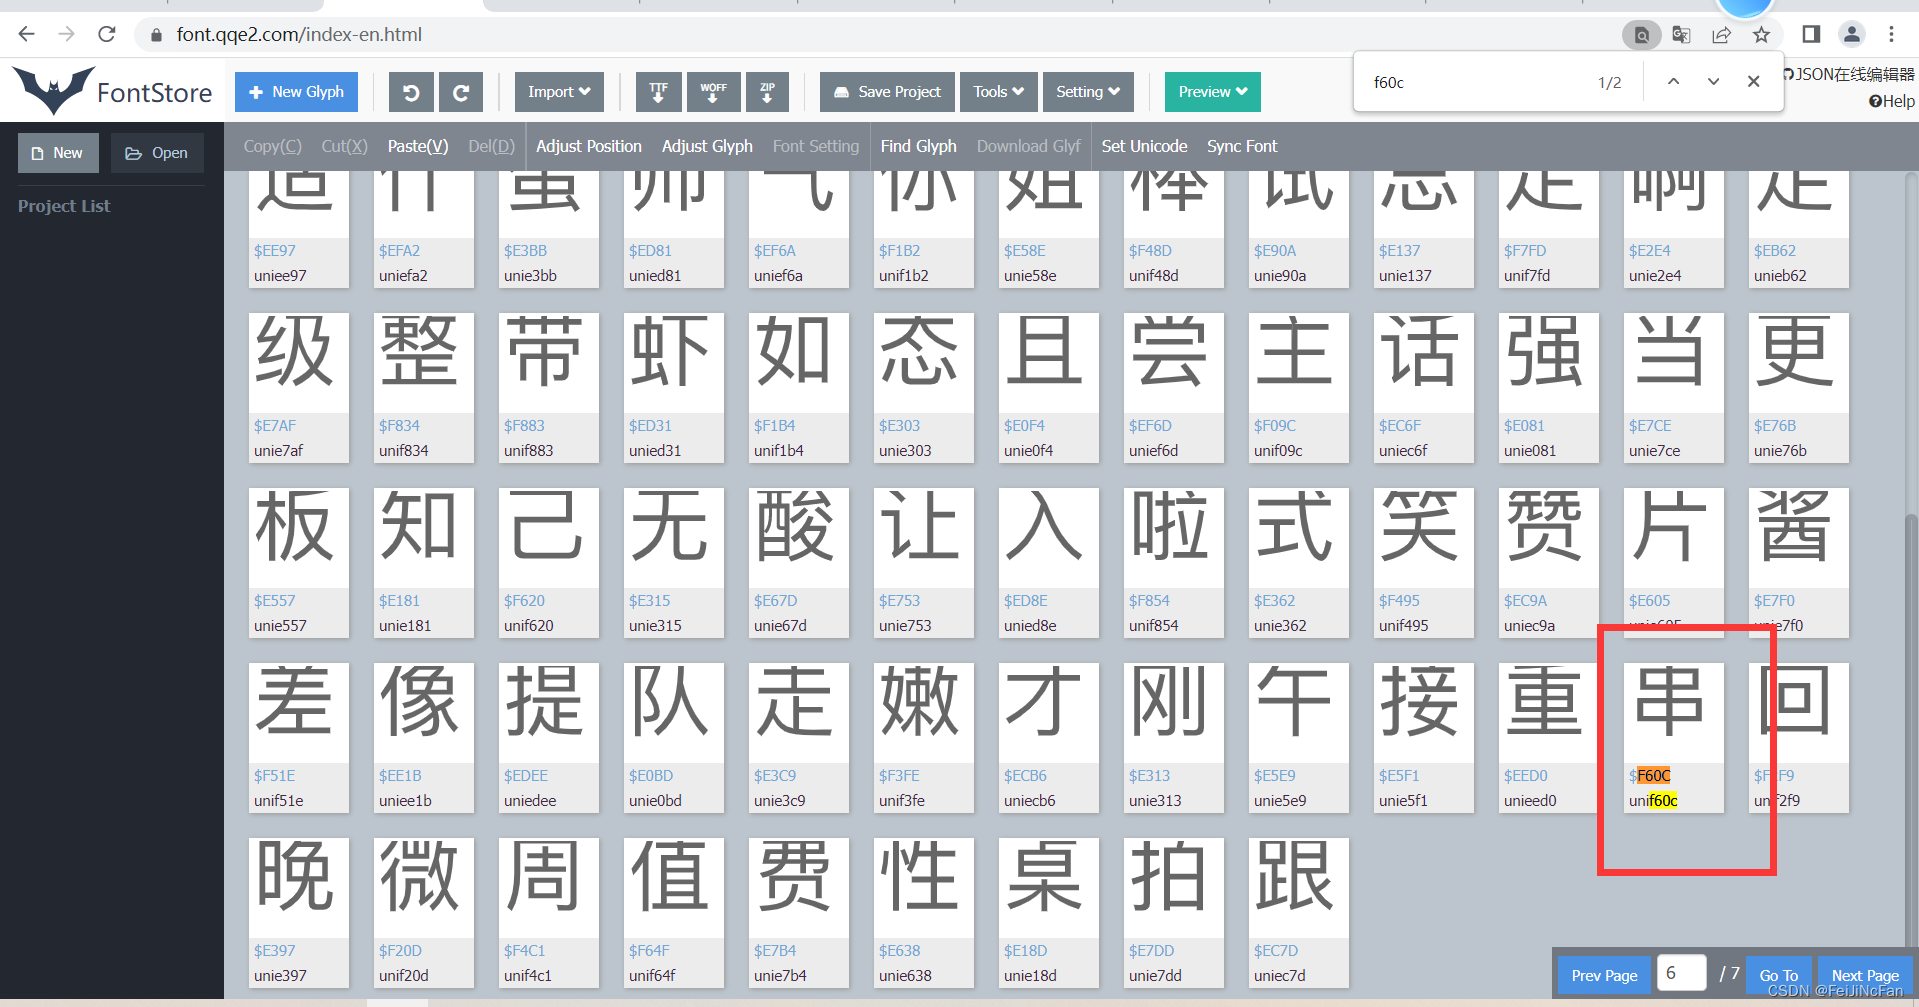This screenshot has height=1007, width=1919.
Task: Open the translate page icon
Action: click(x=1681, y=35)
